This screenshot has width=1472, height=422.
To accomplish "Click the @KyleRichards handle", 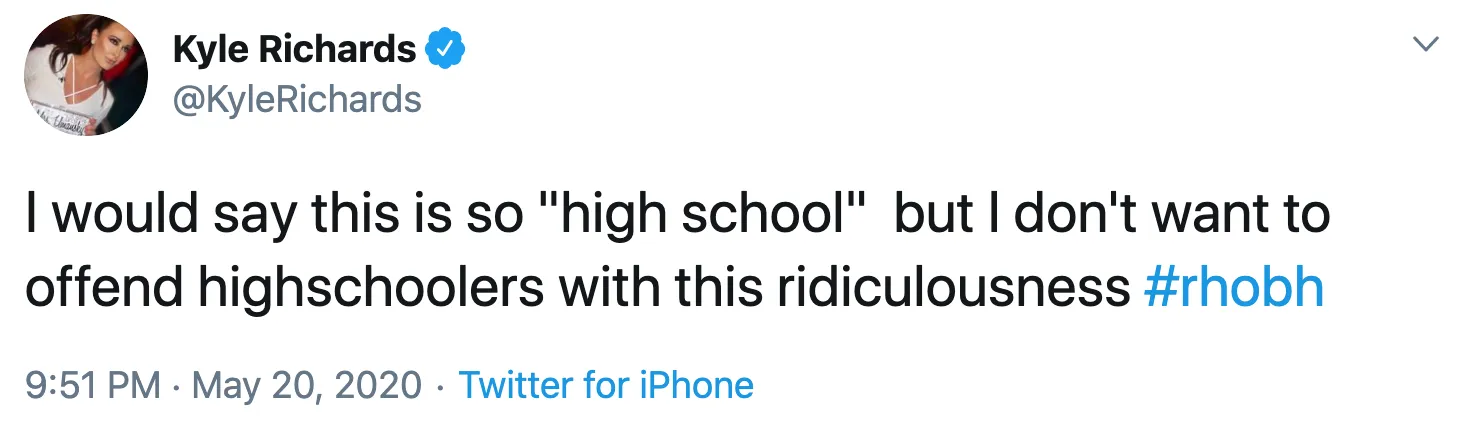I will pyautogui.click(x=297, y=99).
